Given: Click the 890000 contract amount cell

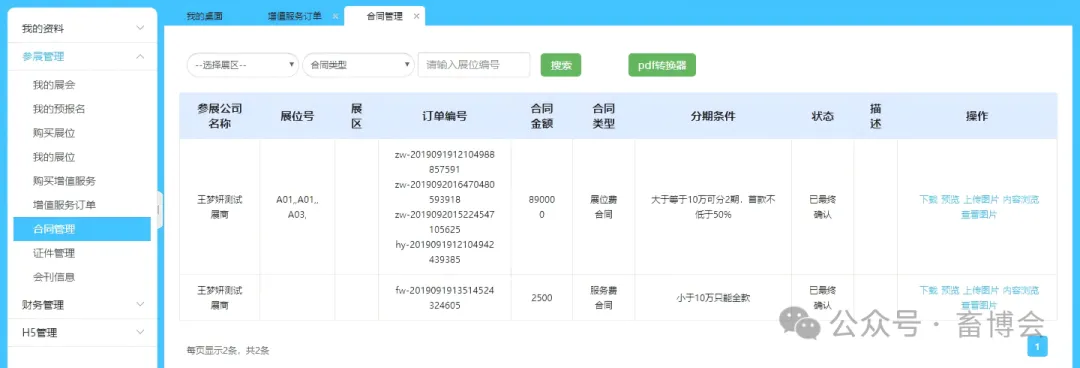Looking at the screenshot, I should click(541, 207).
